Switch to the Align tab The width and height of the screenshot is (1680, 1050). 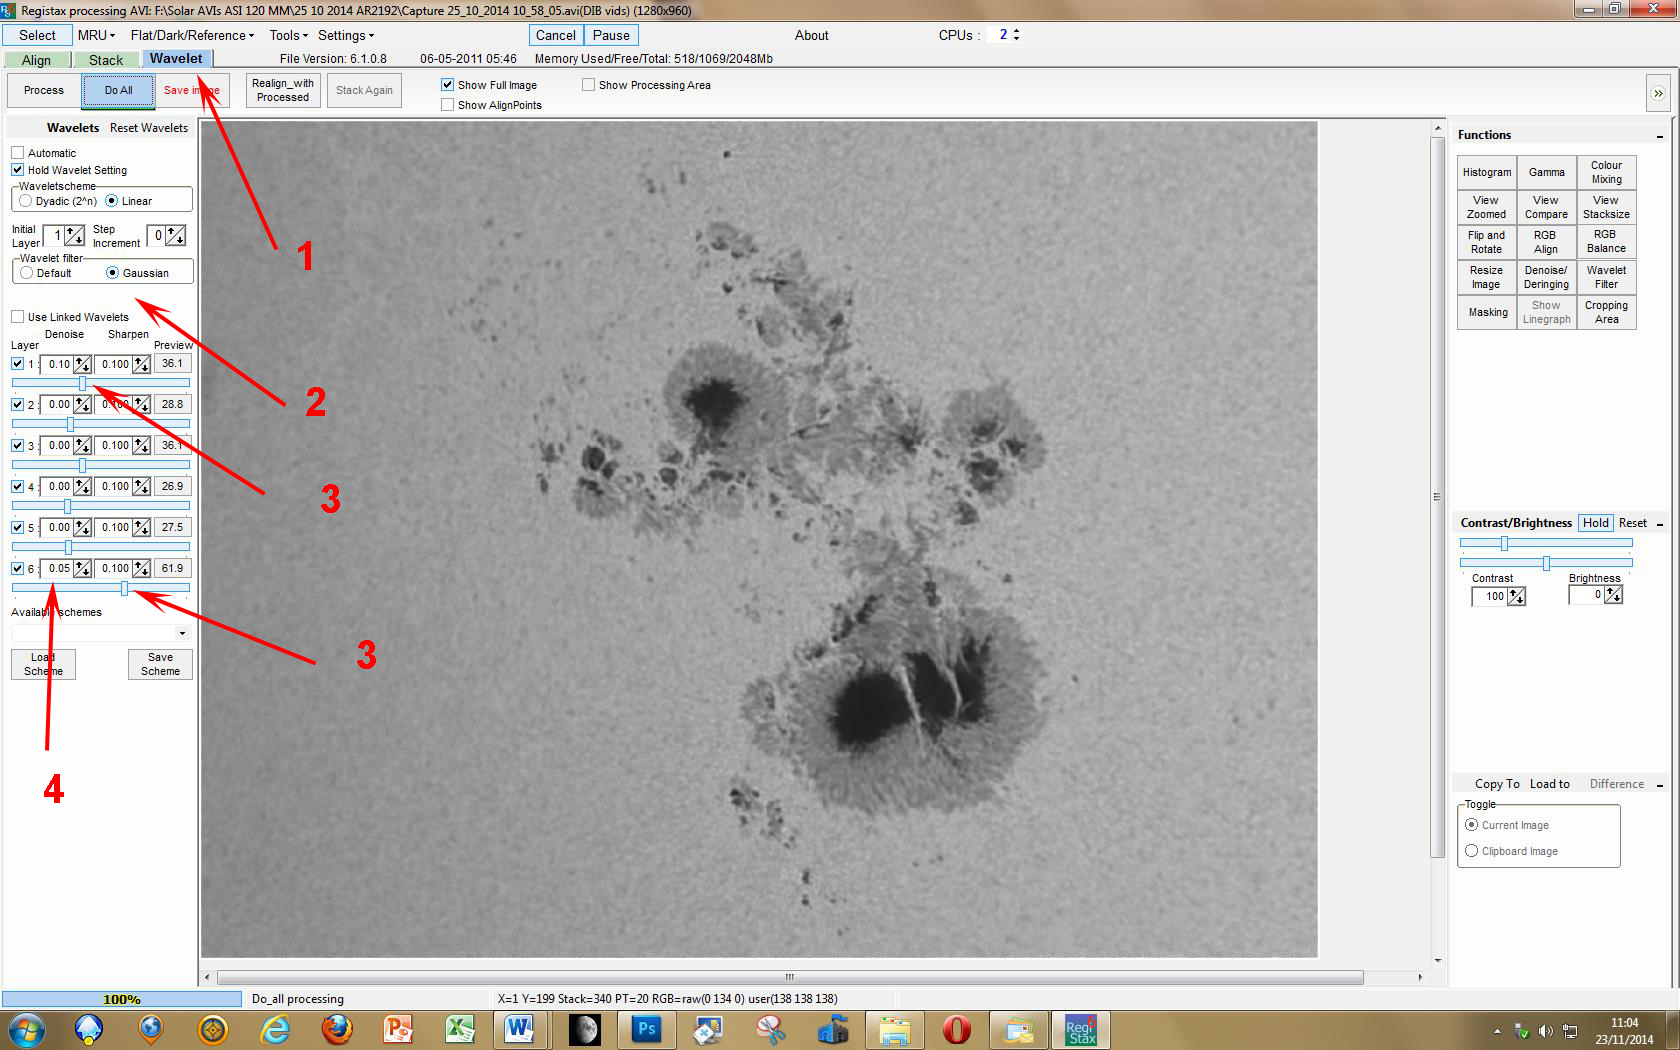click(x=36, y=60)
